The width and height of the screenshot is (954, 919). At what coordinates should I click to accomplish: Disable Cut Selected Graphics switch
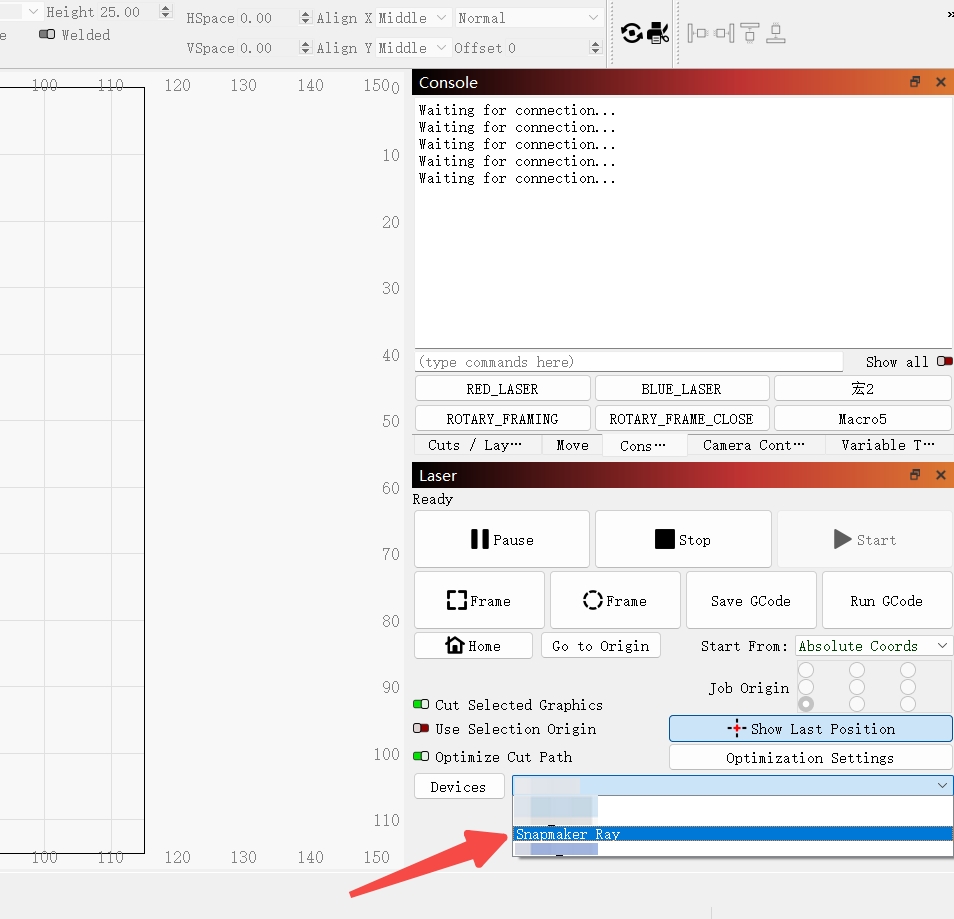[421, 704]
